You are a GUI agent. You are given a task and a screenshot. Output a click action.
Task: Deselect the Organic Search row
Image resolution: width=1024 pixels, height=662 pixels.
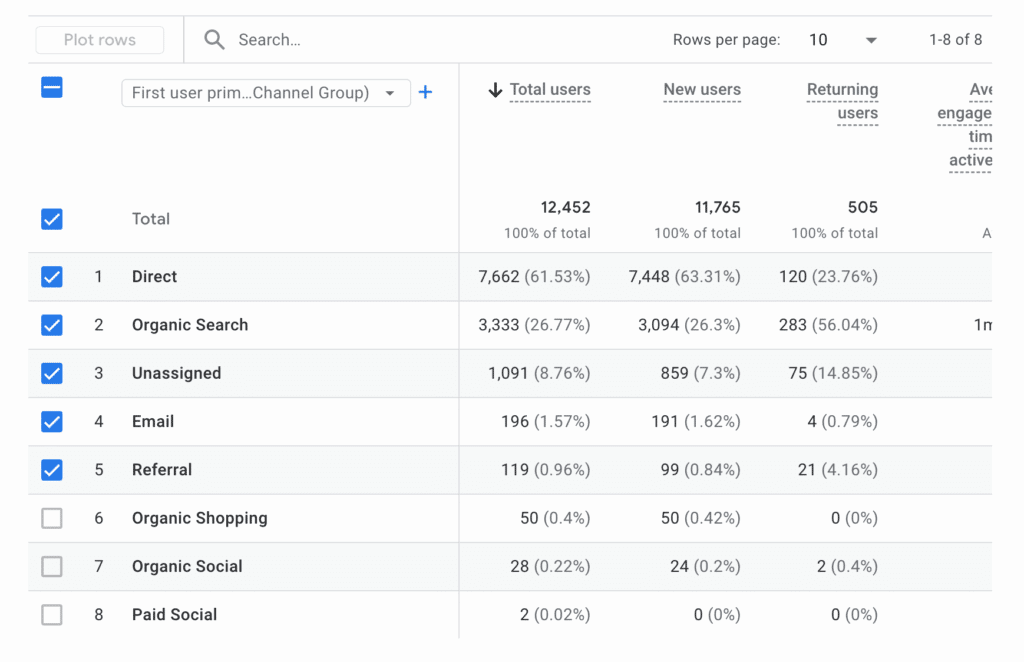pos(52,325)
